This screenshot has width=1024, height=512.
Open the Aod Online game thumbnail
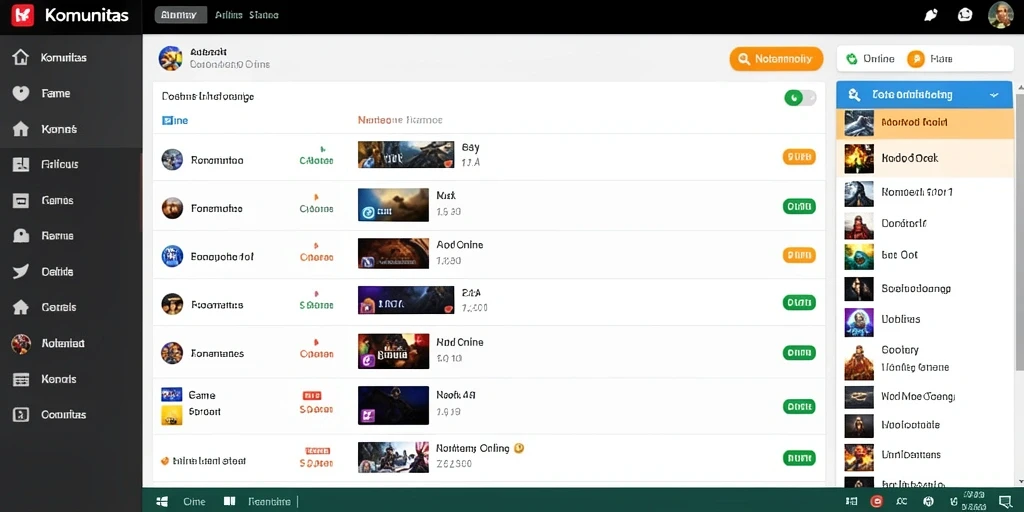(x=393, y=253)
